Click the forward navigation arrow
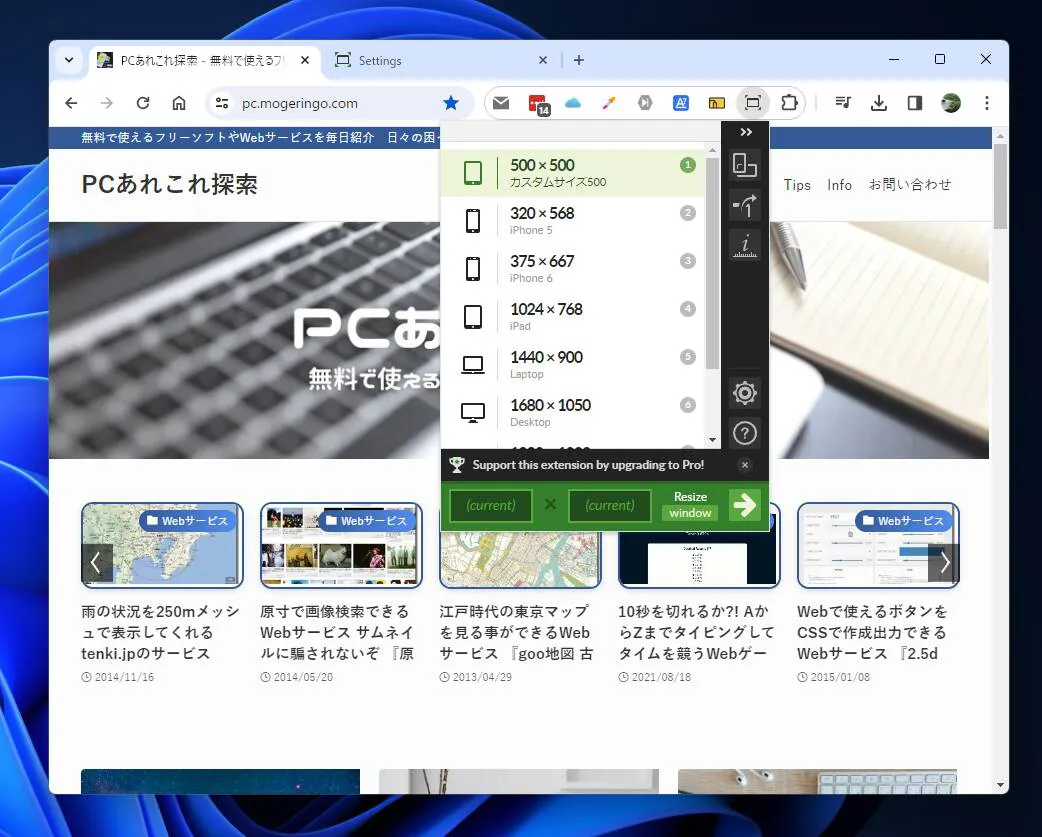Viewport: 1042px width, 837px height. tap(107, 103)
